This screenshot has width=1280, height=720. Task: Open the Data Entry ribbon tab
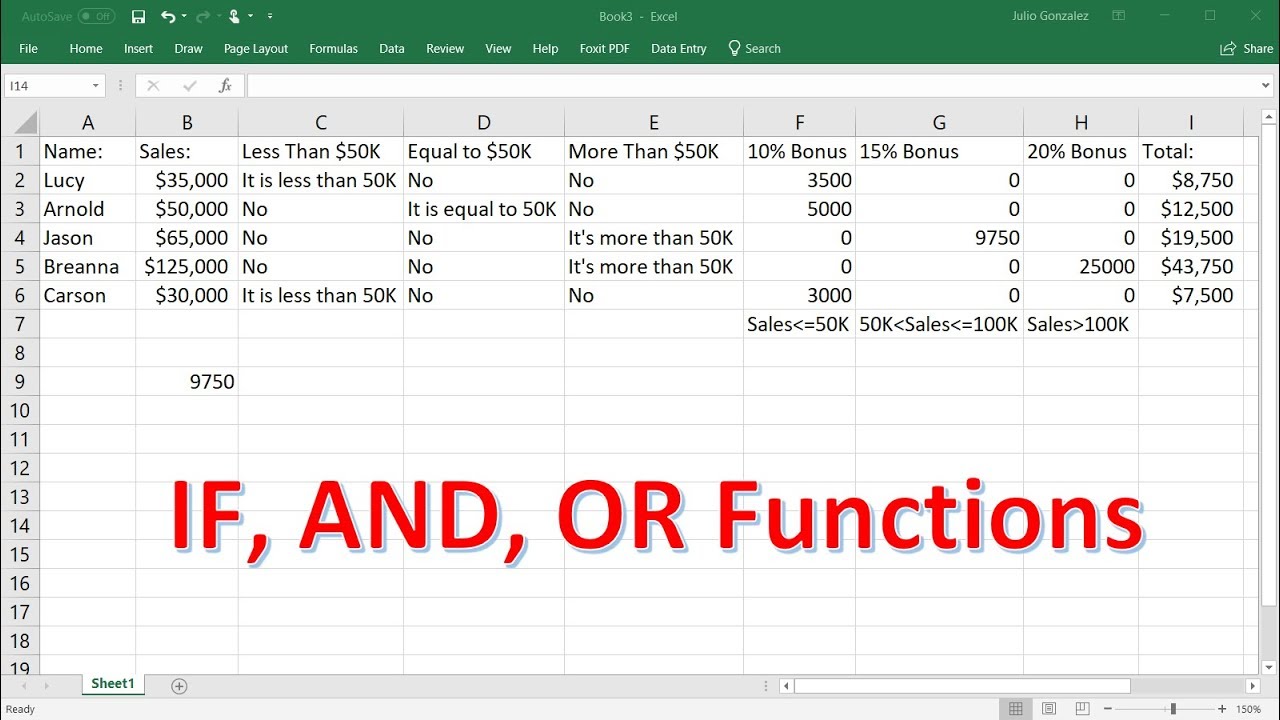pyautogui.click(x=678, y=48)
